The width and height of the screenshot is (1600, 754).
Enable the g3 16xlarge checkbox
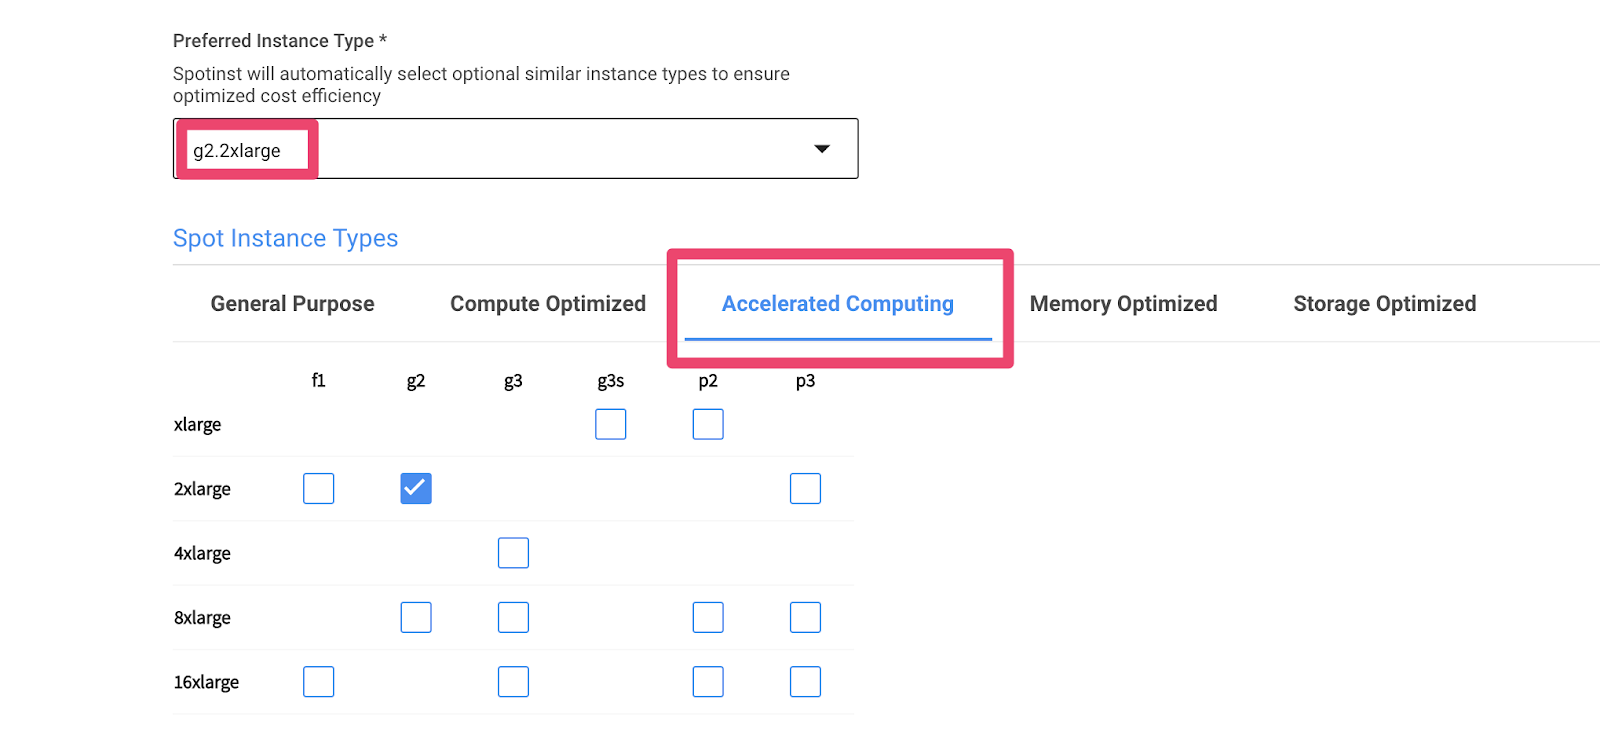[513, 682]
